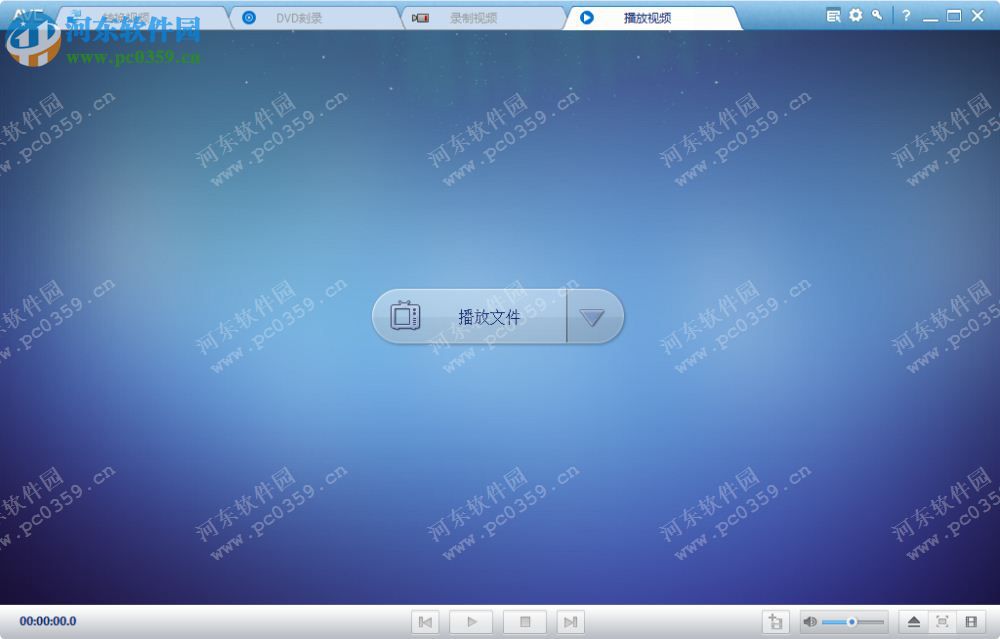1000x639 pixels.
Task: Click the search magnifier icon
Action: pos(876,16)
